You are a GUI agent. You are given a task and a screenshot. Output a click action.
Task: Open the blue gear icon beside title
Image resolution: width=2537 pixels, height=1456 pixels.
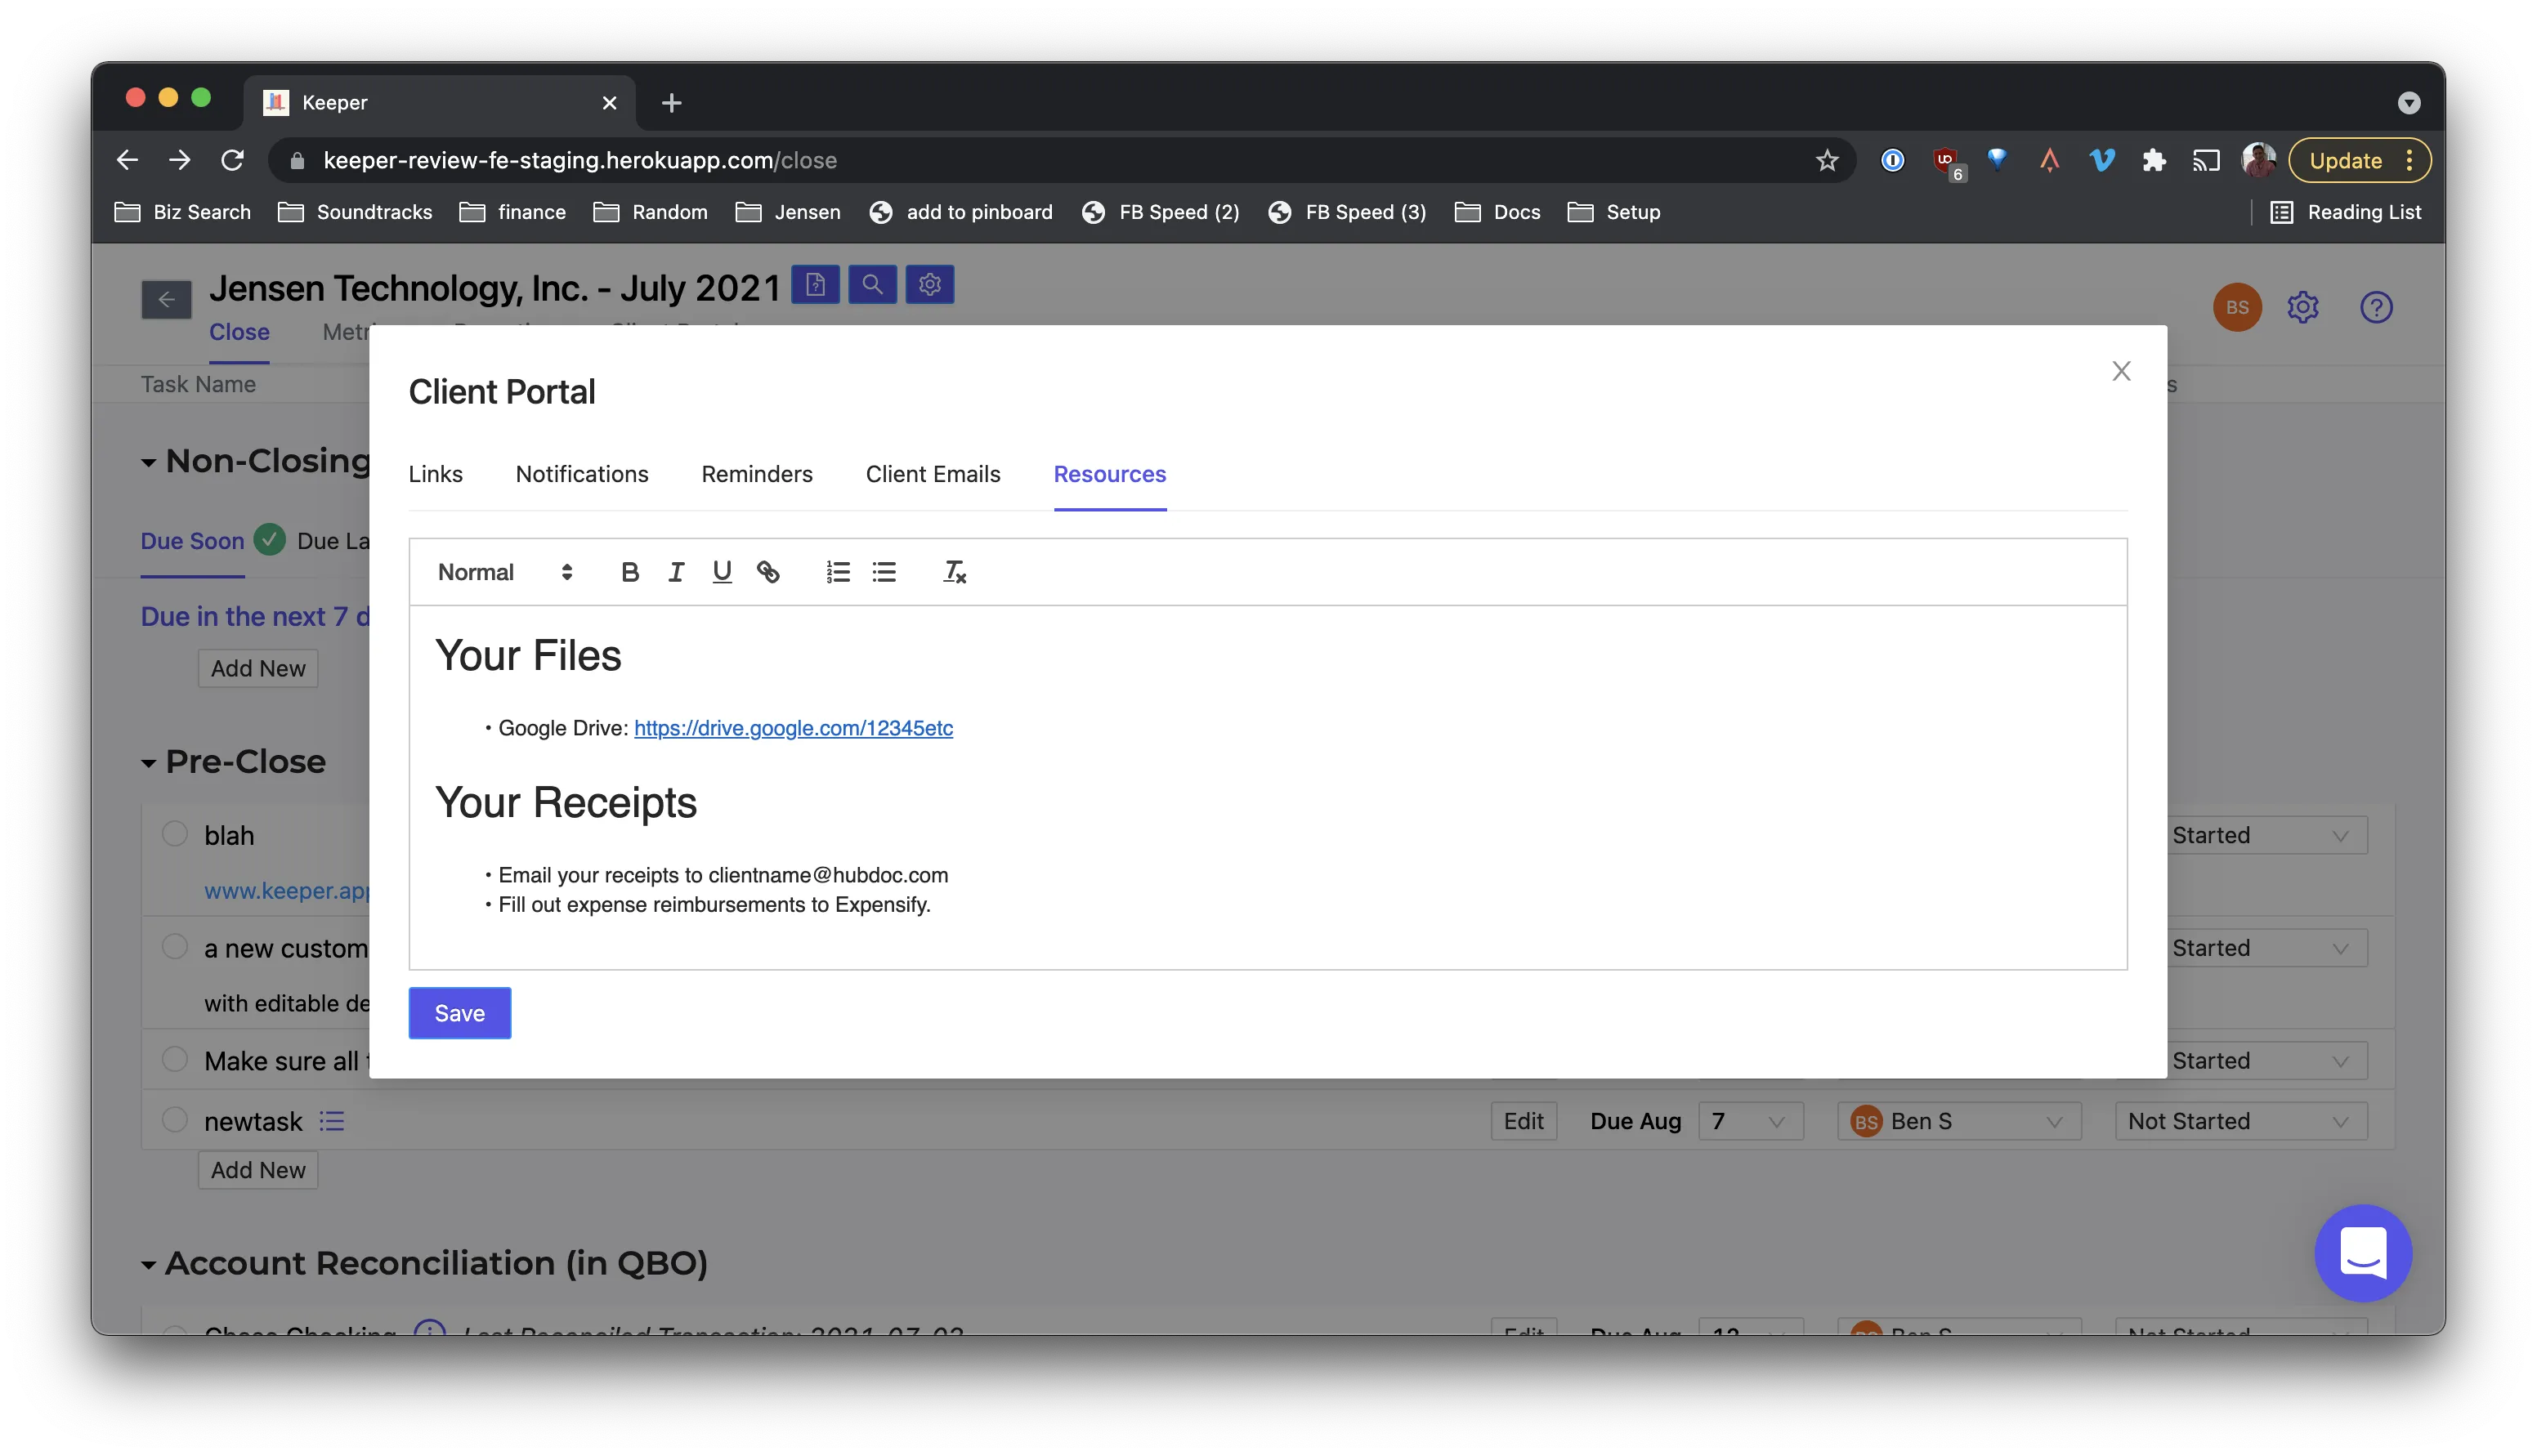(930, 284)
